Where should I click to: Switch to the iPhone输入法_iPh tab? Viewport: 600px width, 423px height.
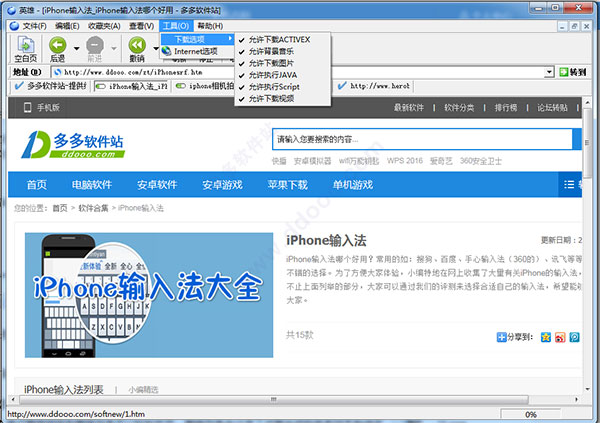[132, 86]
